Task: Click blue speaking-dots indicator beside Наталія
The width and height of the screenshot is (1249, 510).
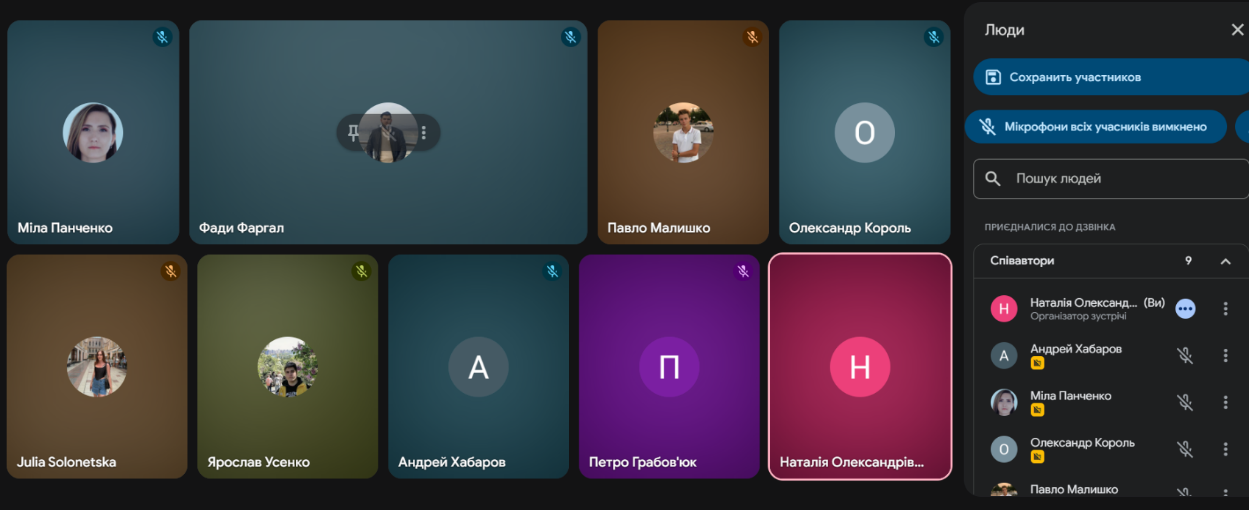Action: pyautogui.click(x=1185, y=308)
